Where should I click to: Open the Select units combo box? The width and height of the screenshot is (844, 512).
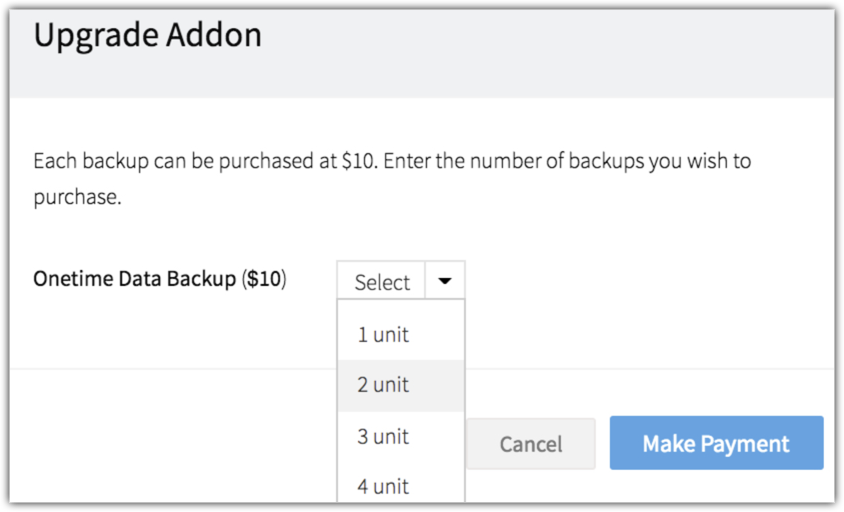coord(400,282)
